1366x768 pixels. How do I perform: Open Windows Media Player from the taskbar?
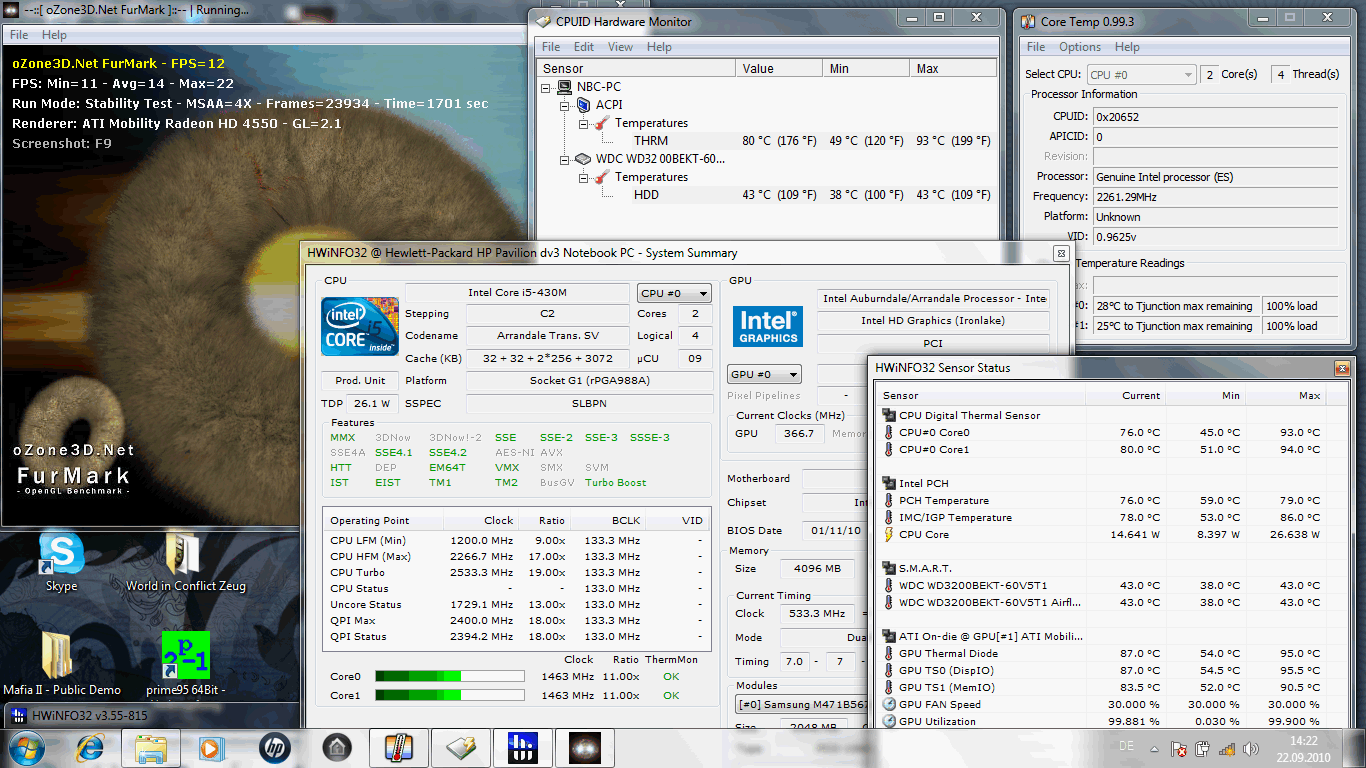[212, 748]
